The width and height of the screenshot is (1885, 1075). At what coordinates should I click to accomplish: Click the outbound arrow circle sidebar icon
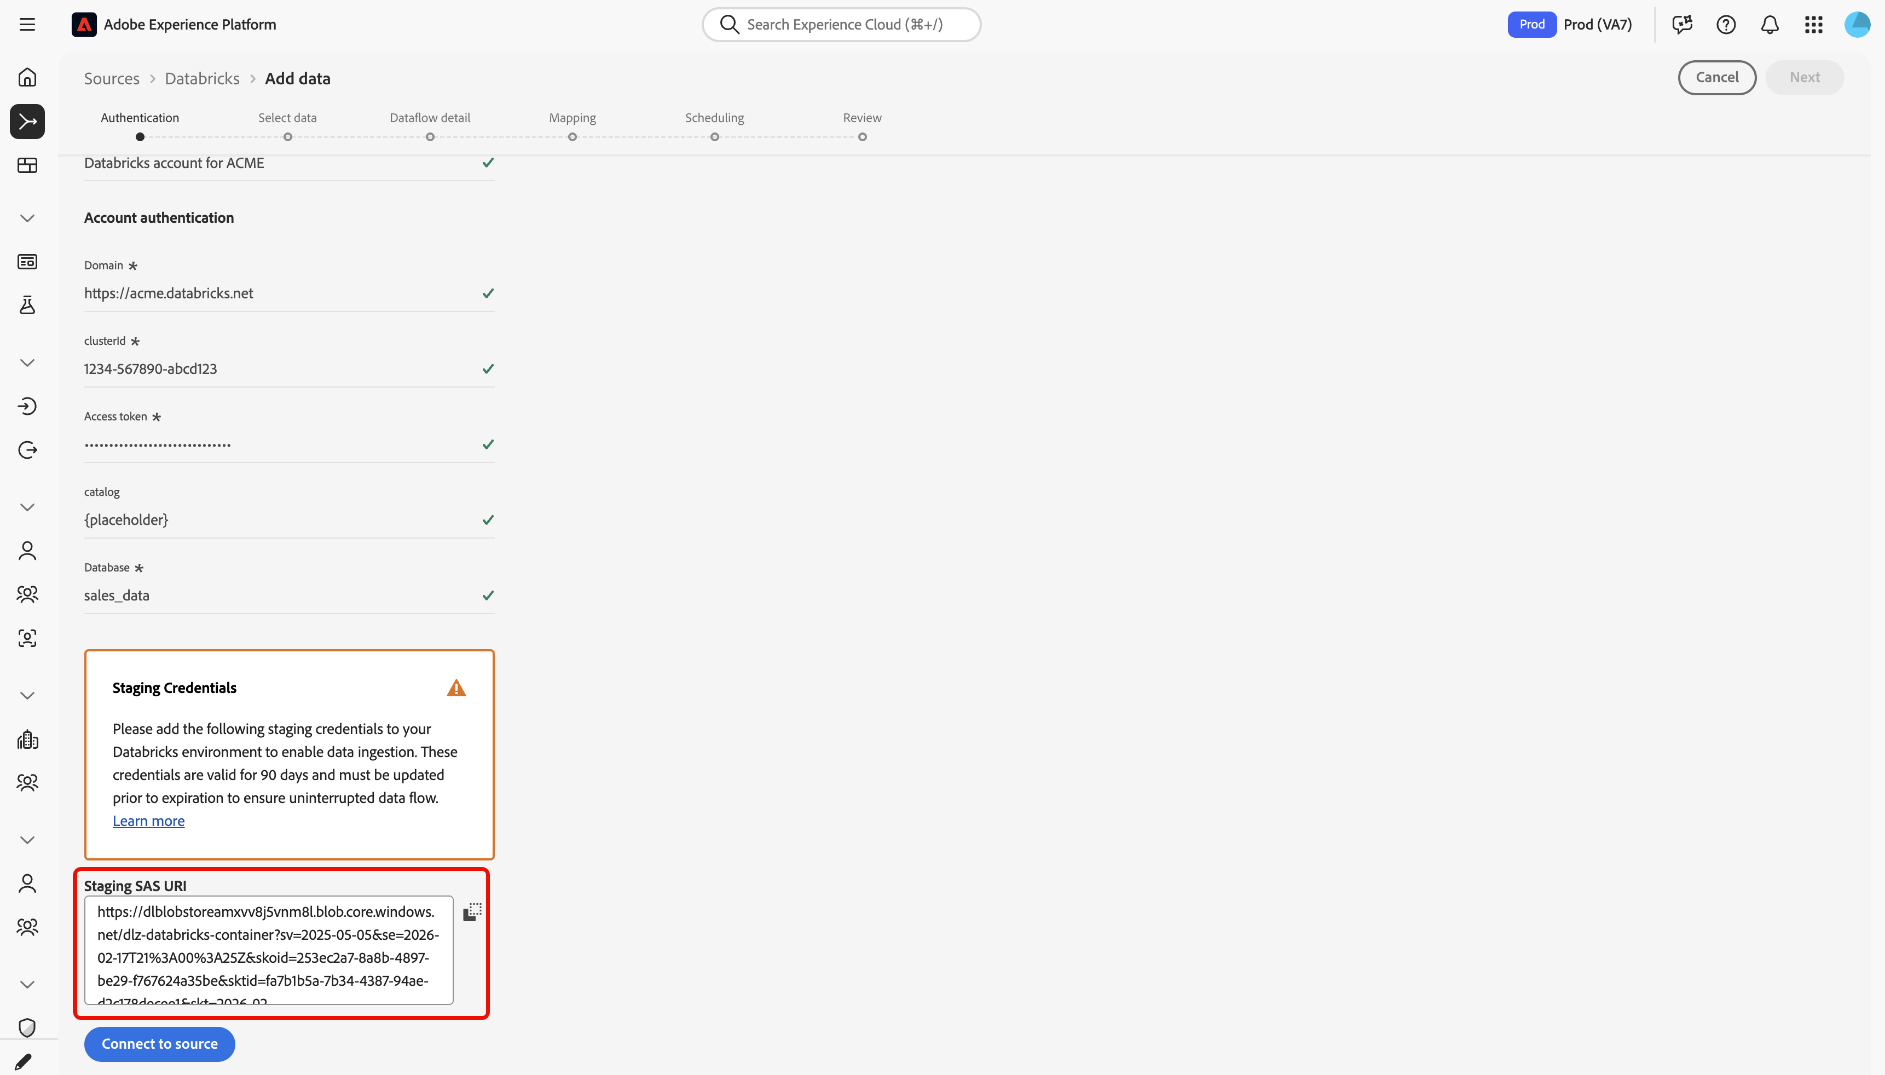[x=27, y=450]
